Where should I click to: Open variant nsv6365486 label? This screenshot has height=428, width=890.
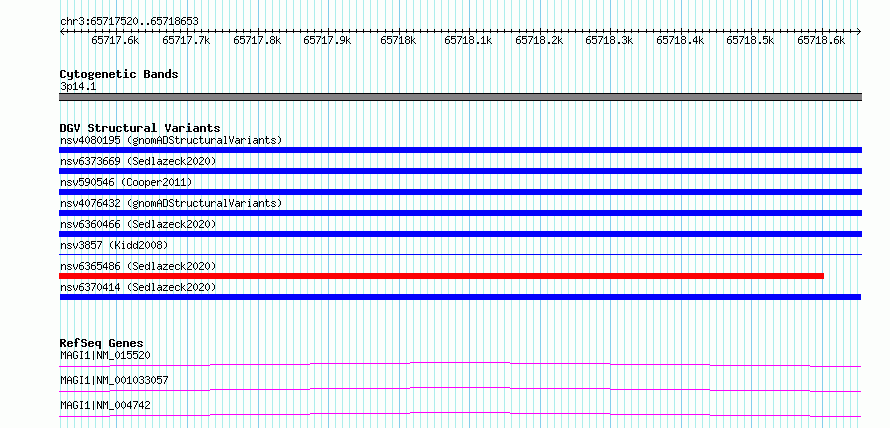point(138,266)
